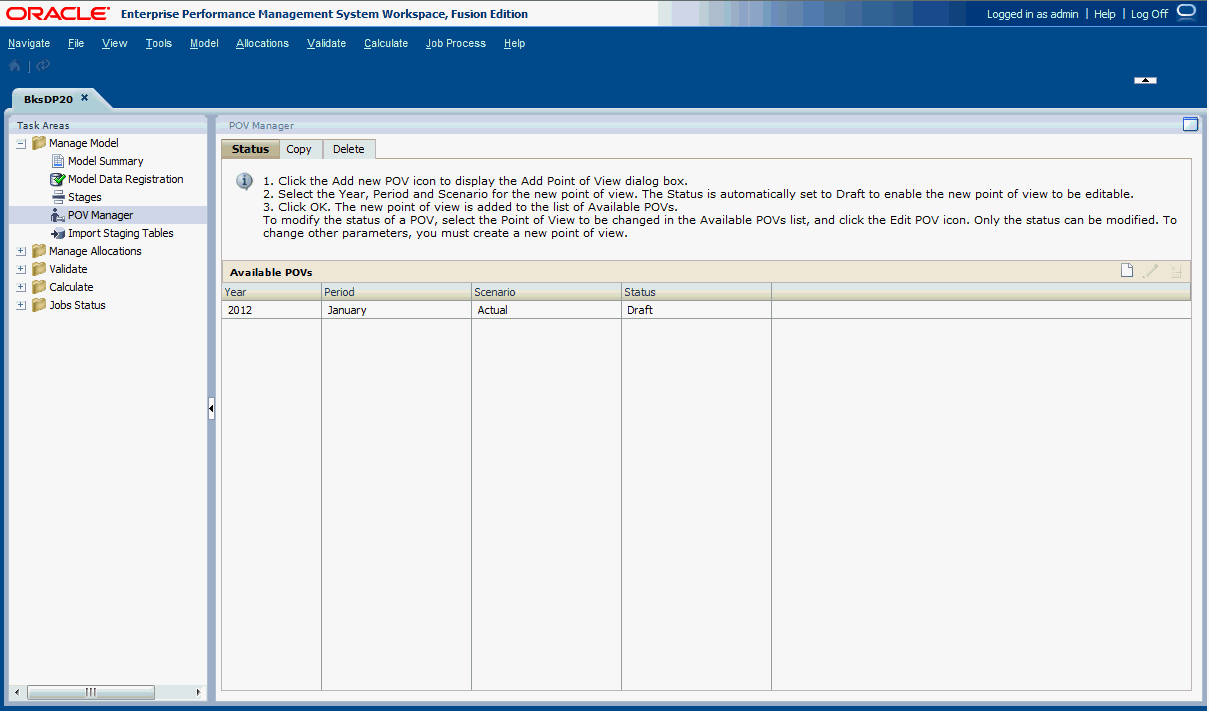Expand the Jobs Status tree node
1209x711 pixels.
click(x=21, y=306)
